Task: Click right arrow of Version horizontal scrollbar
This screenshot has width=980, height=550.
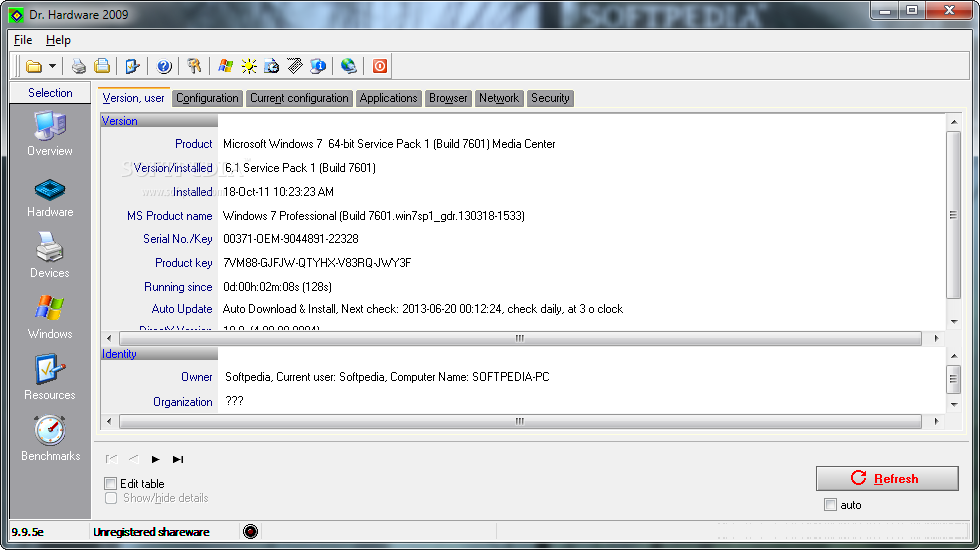Action: 936,338
